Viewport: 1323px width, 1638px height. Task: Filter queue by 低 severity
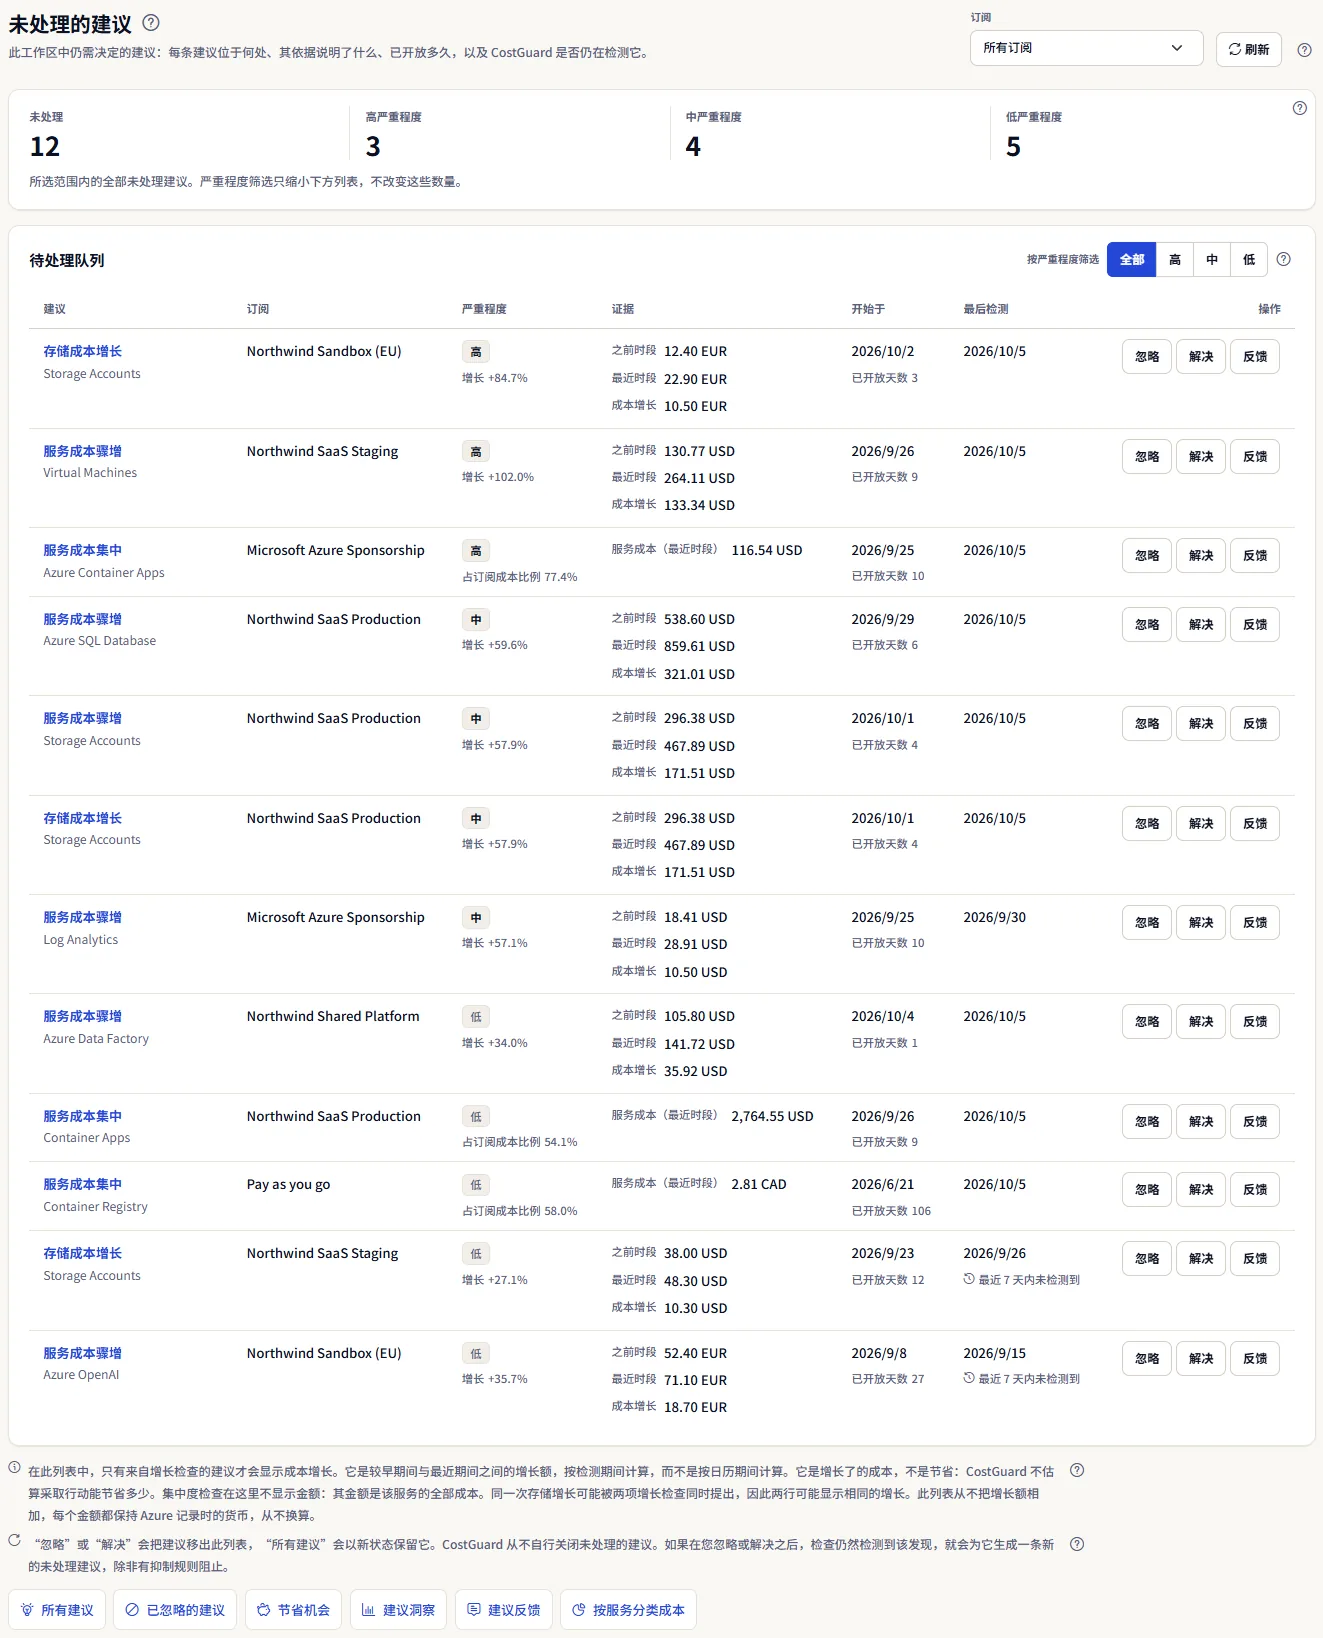pos(1249,260)
